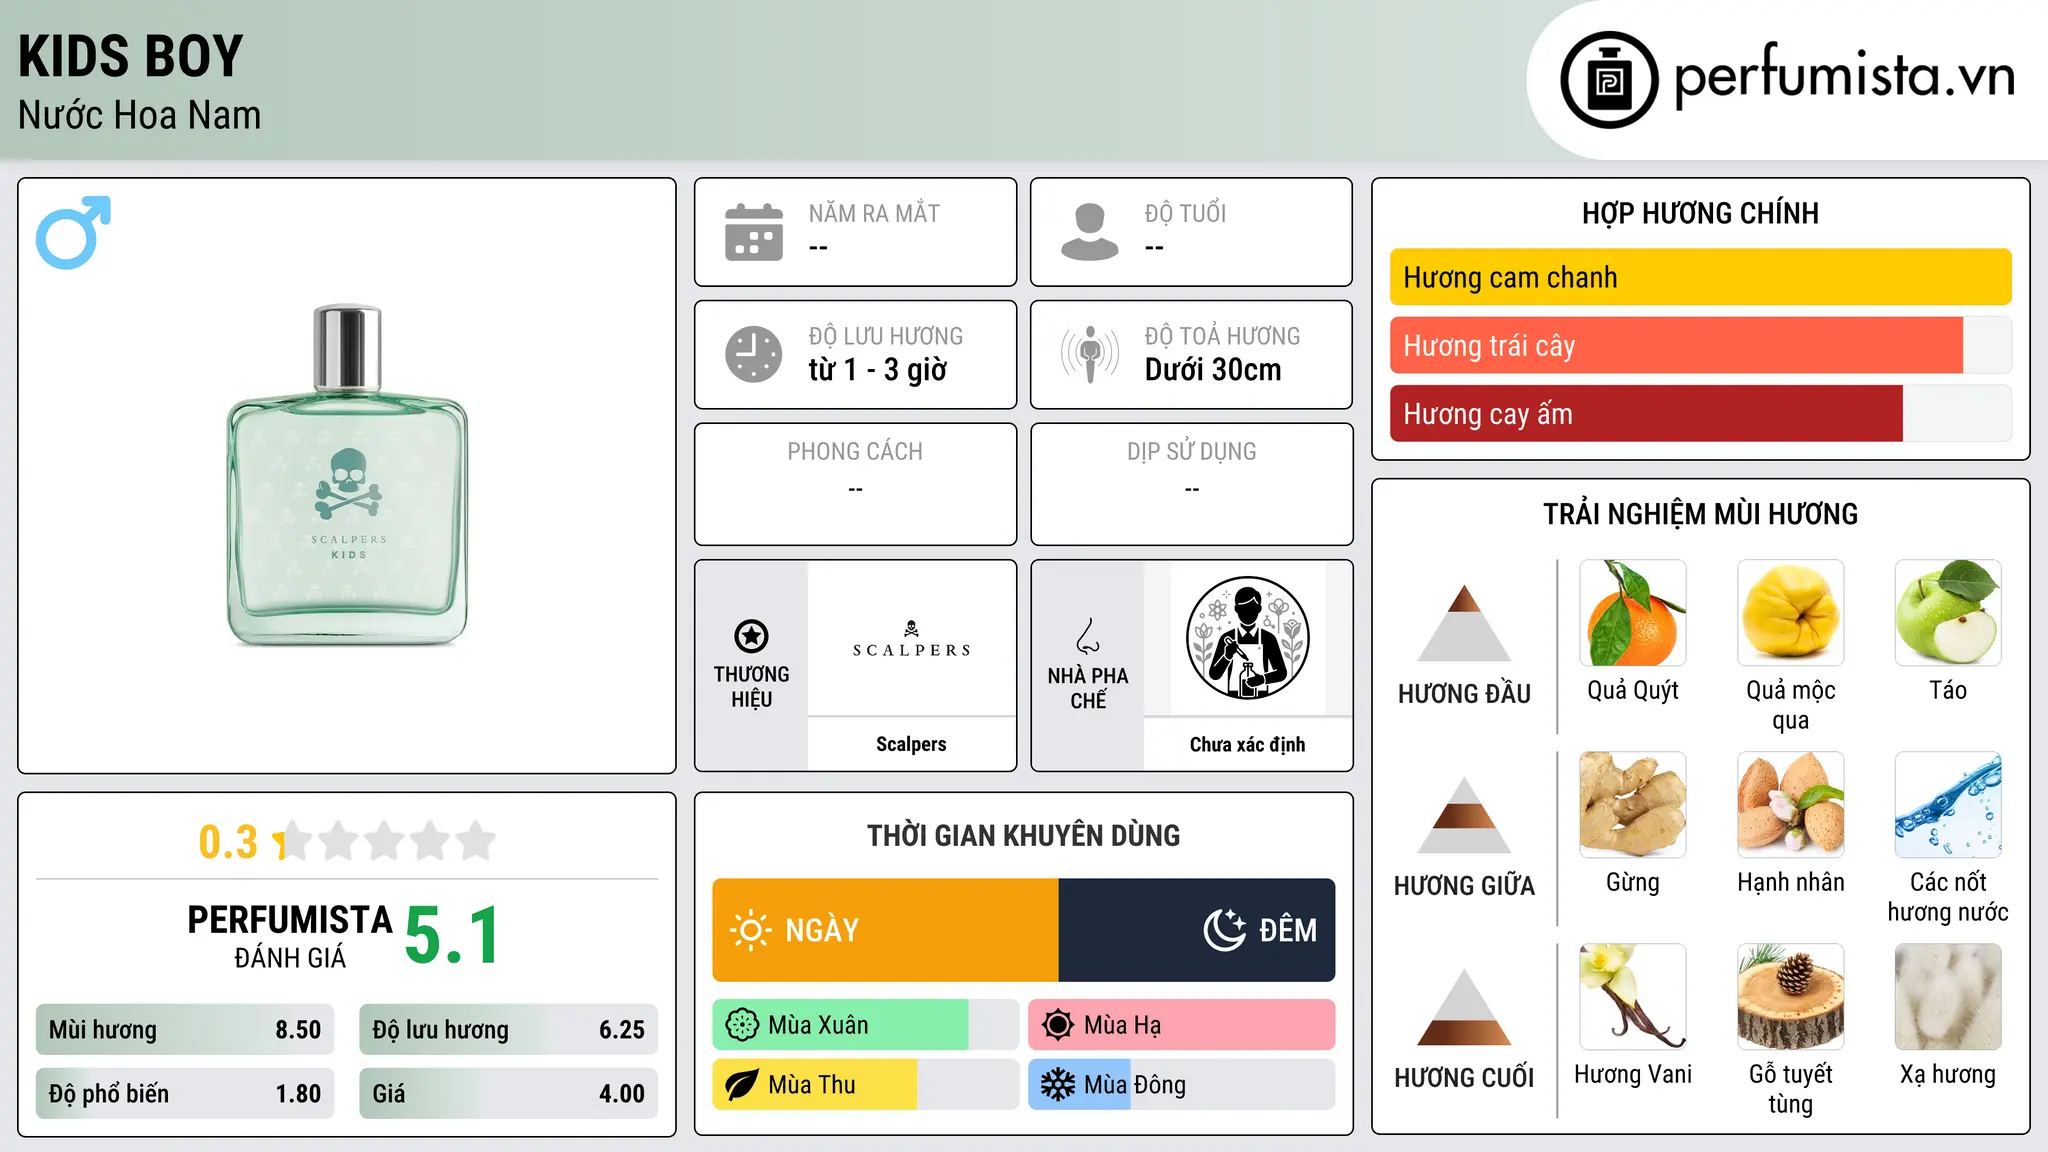Click the sillage icon for Độ toả hương
The height and width of the screenshot is (1152, 2048).
click(x=1090, y=354)
